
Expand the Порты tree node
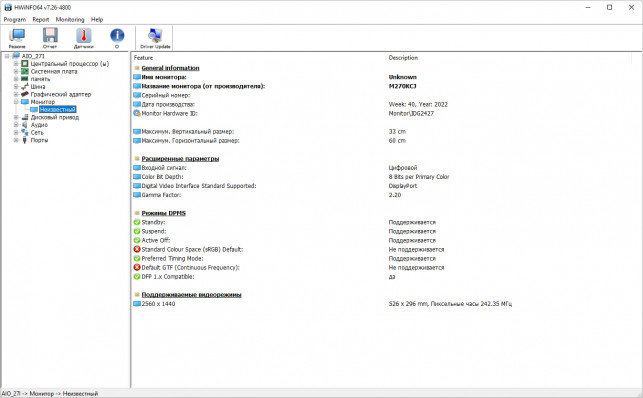(x=16, y=140)
